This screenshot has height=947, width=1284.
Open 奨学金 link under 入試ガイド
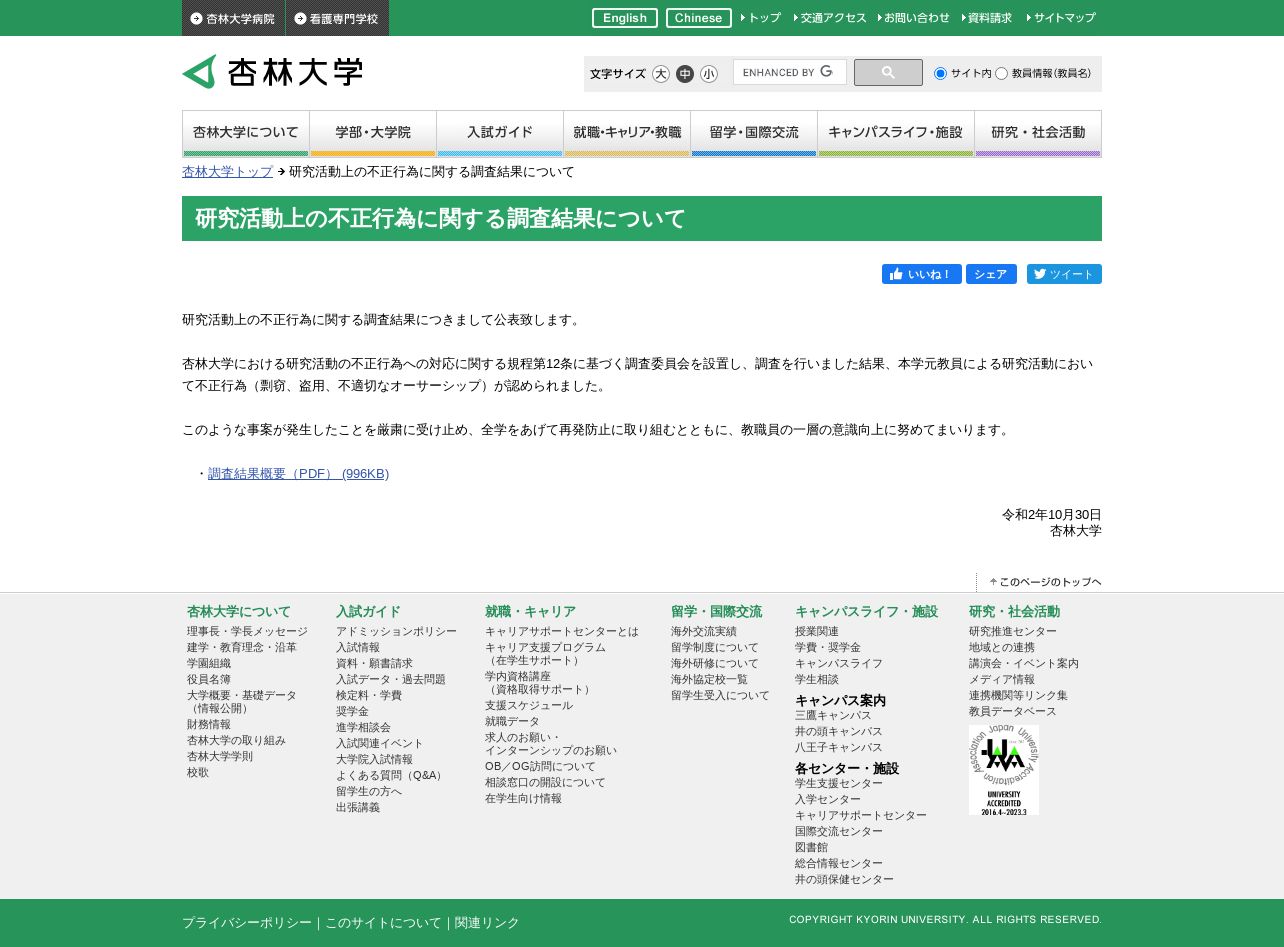click(x=352, y=712)
